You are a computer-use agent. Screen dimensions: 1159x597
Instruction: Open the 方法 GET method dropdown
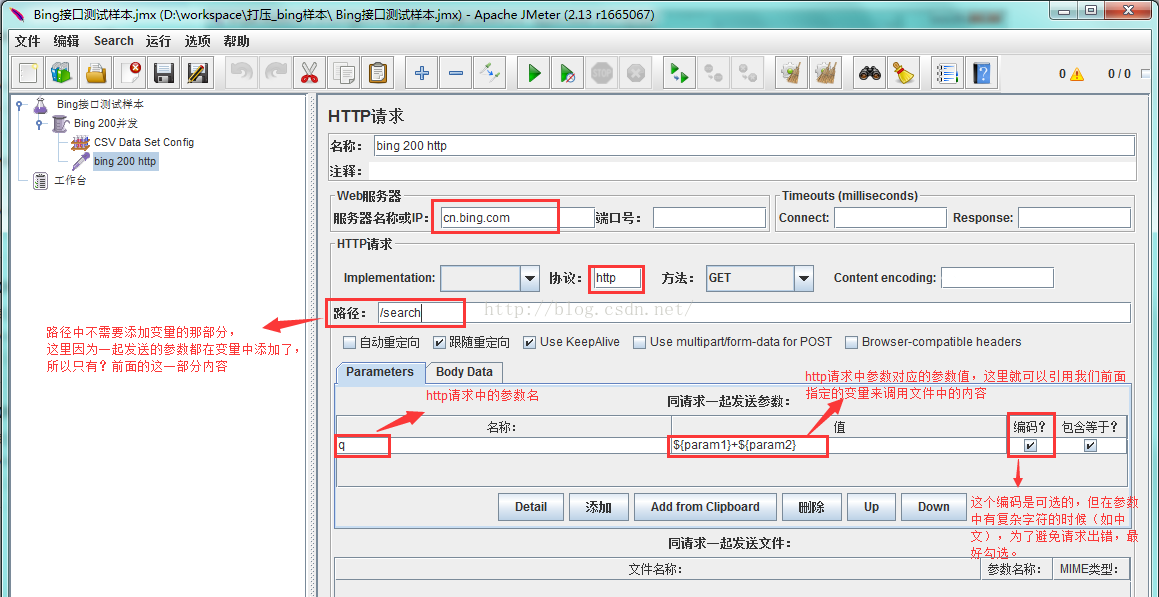click(804, 279)
